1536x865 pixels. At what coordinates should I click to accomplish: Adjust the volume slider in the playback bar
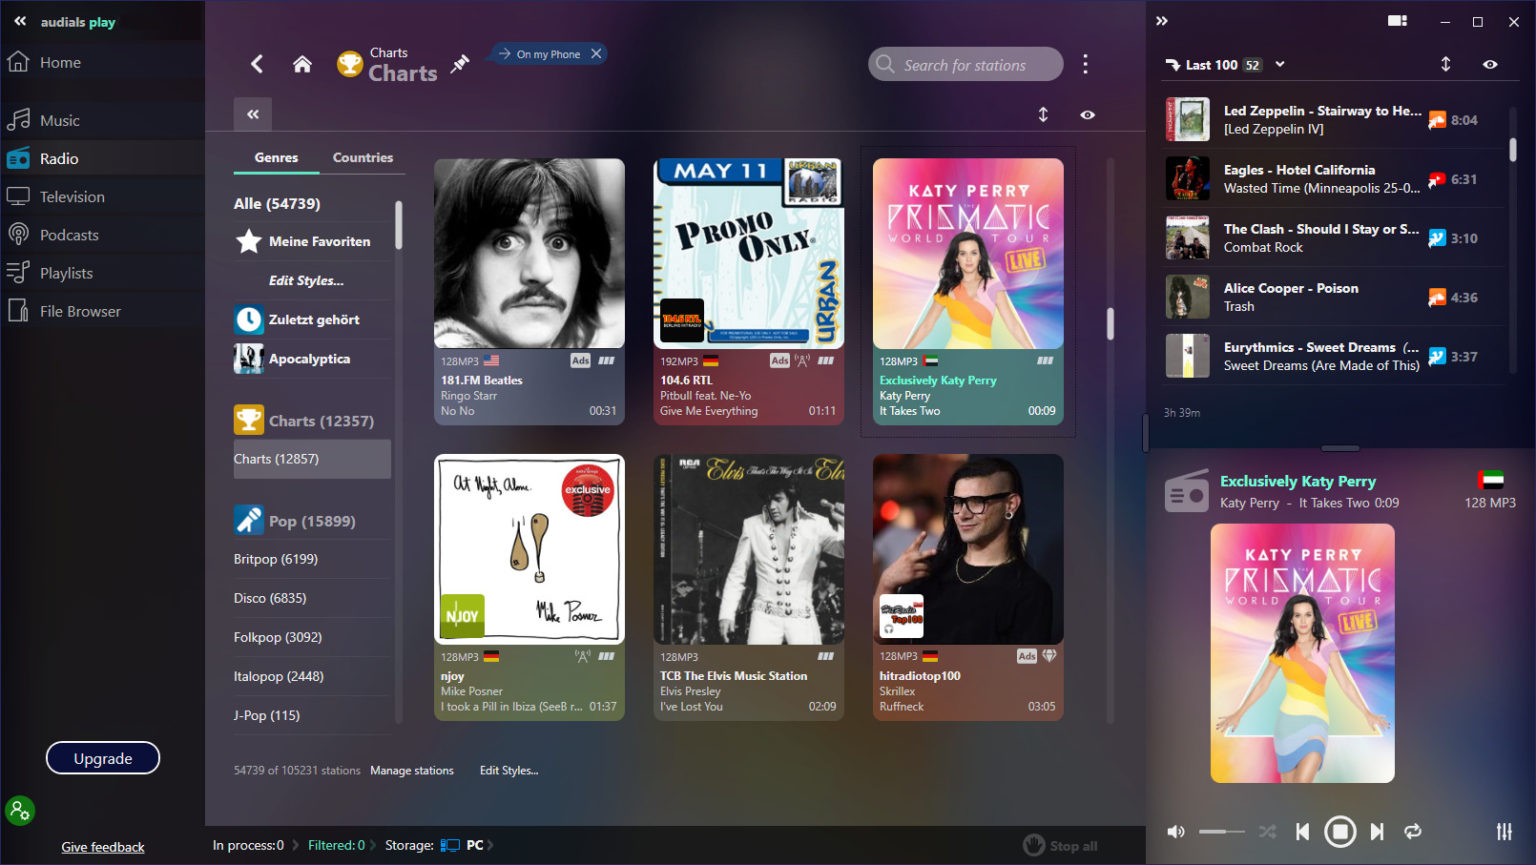[1222, 831]
